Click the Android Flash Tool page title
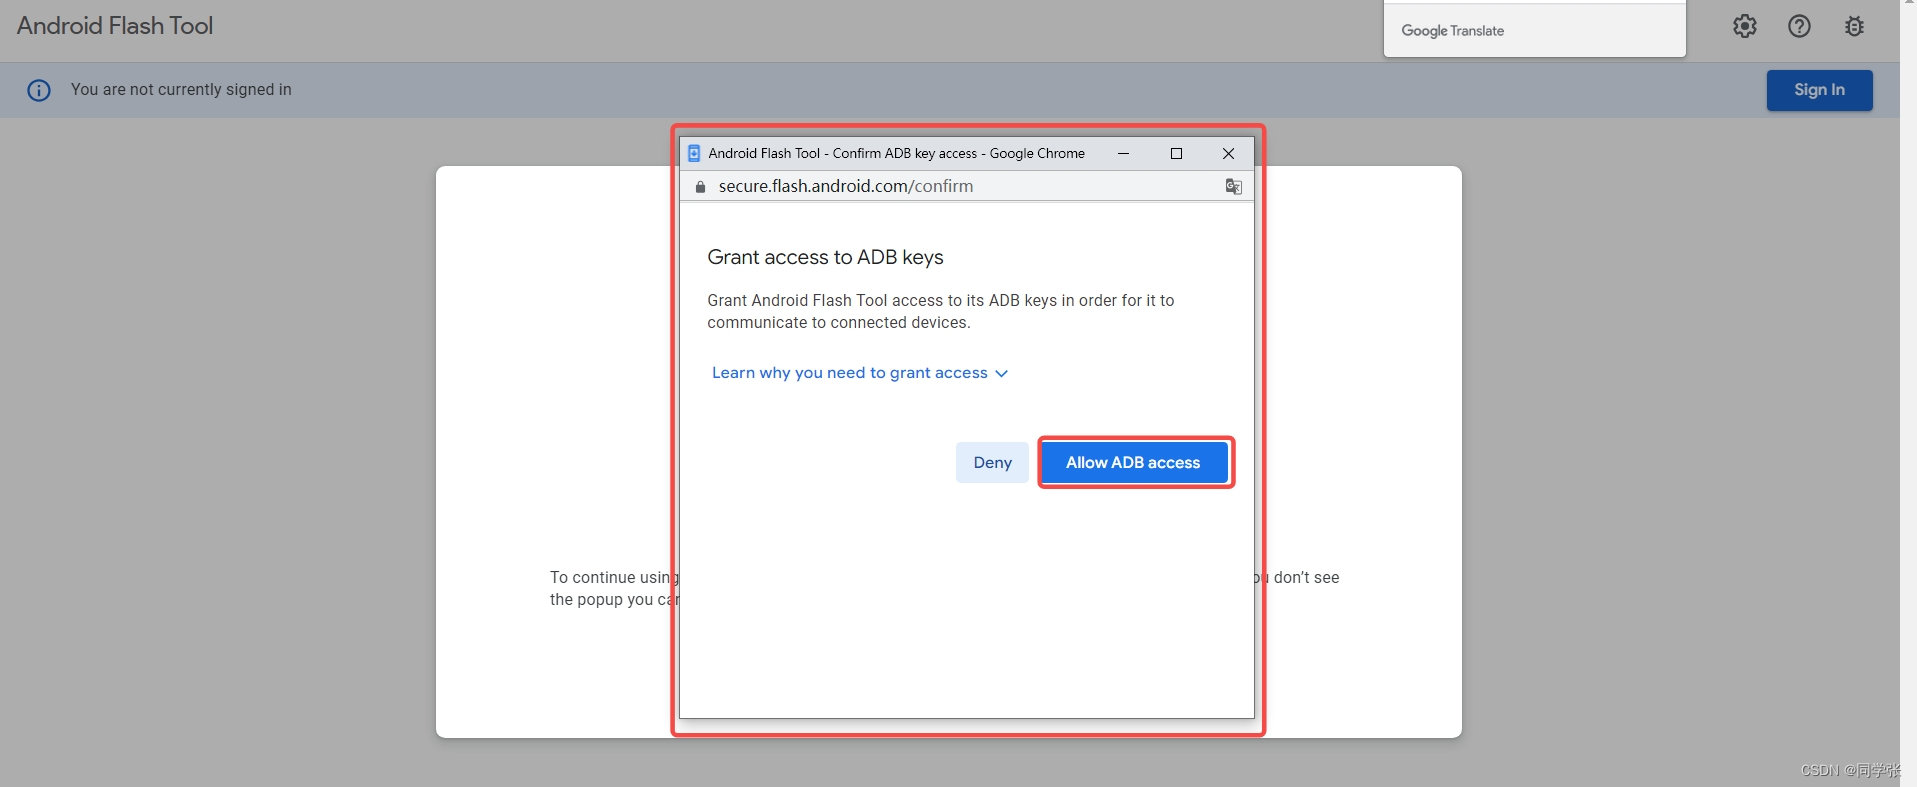1917x787 pixels. 115,26
